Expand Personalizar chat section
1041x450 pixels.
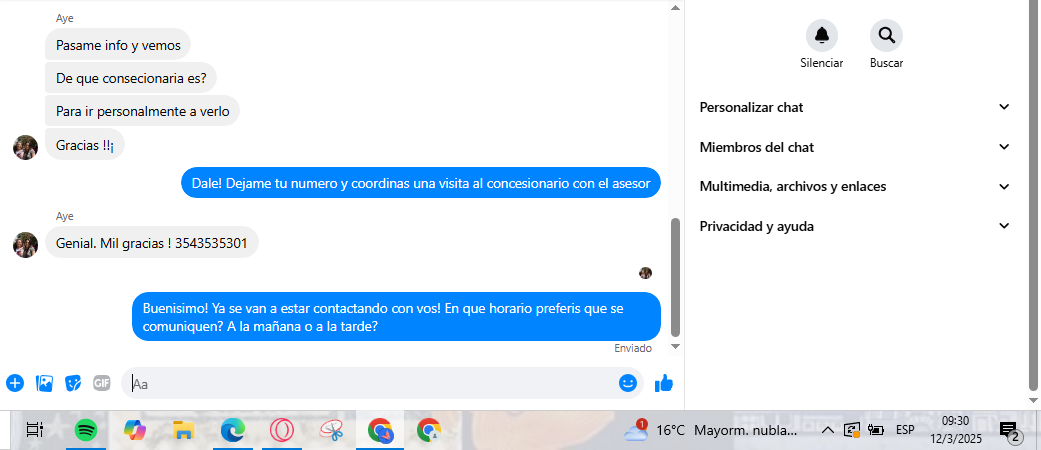pyautogui.click(x=855, y=107)
